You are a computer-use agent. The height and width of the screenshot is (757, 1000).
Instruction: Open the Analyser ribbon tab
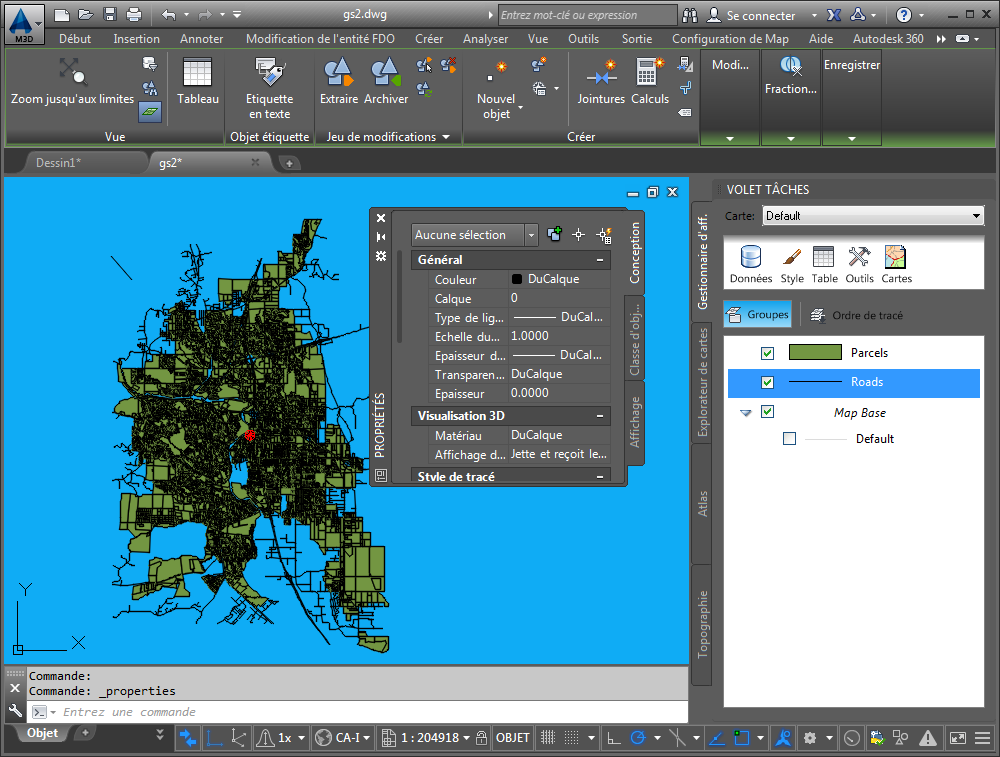pos(485,39)
